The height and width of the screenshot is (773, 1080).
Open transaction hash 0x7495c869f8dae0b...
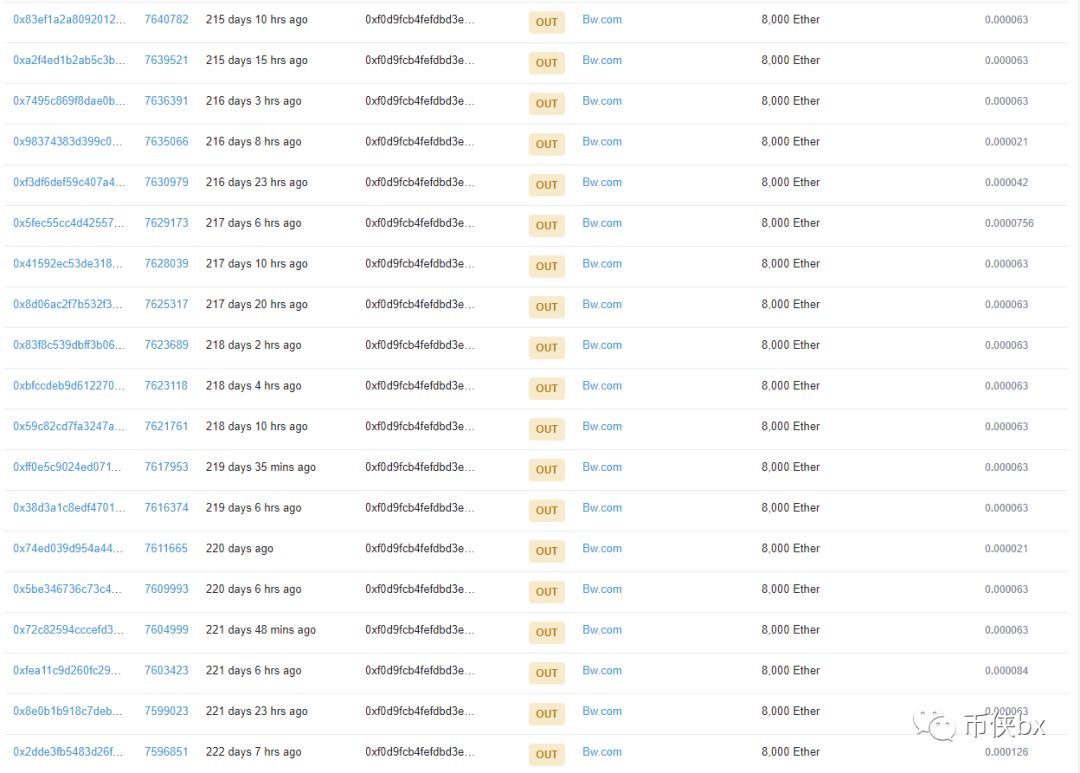tap(69, 101)
